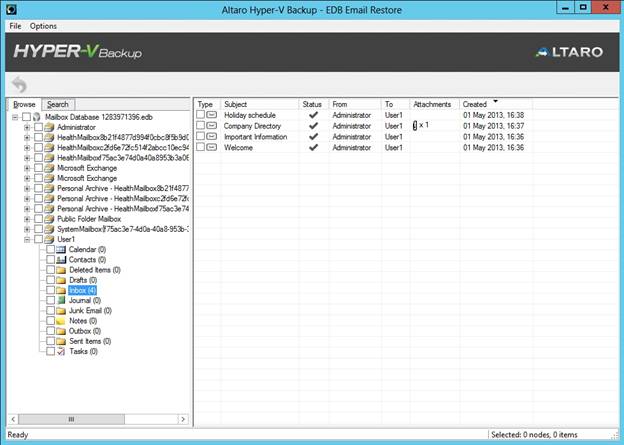The width and height of the screenshot is (624, 445).
Task: Select the Tasks (0) folder
Action: click(83, 351)
